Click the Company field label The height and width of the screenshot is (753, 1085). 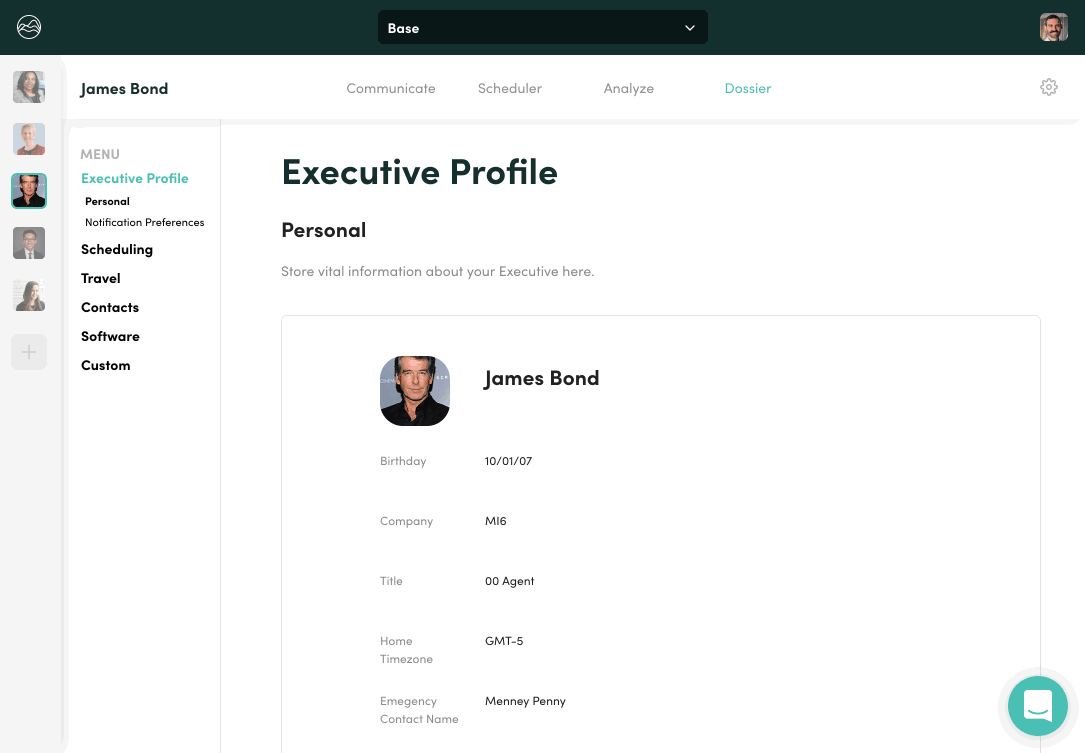pos(406,521)
